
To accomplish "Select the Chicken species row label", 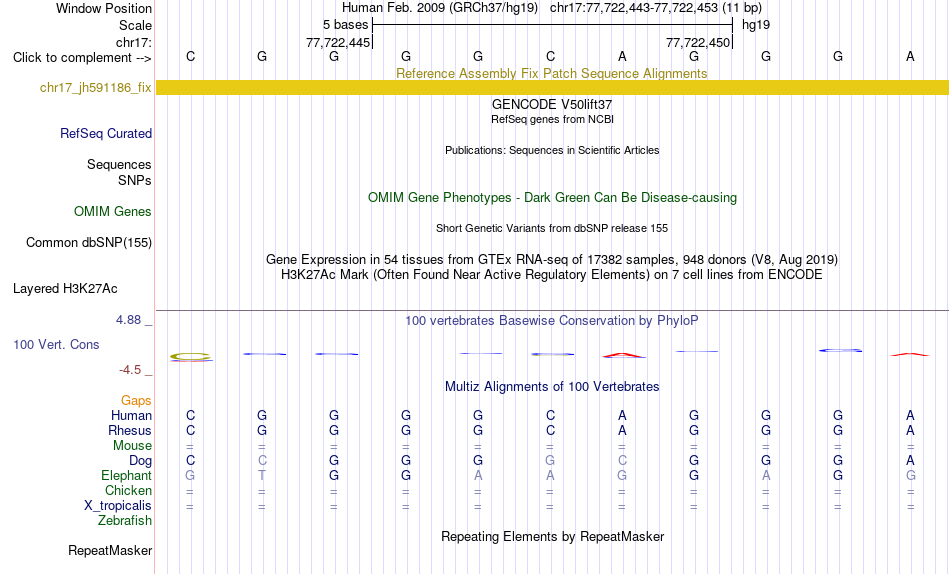I will (x=128, y=490).
